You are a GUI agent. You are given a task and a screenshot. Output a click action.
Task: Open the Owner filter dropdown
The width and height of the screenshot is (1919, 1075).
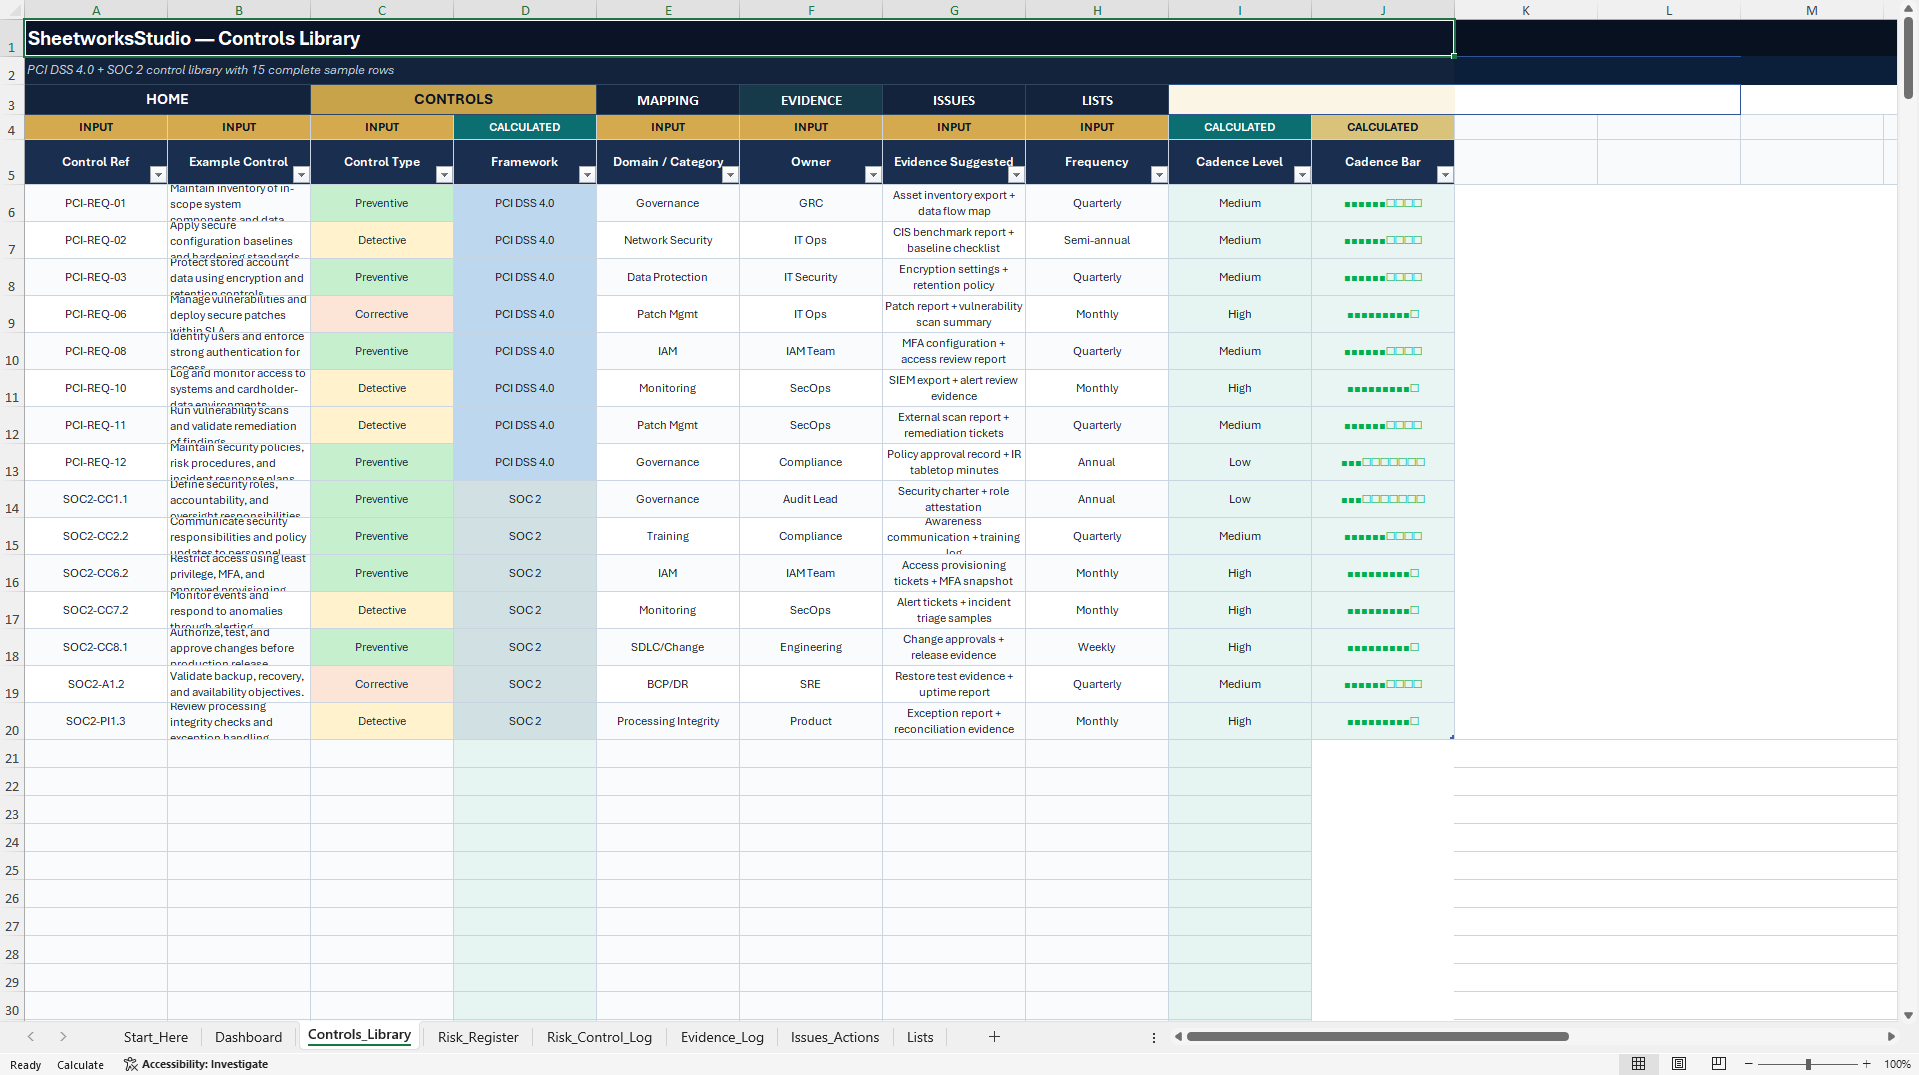point(872,175)
